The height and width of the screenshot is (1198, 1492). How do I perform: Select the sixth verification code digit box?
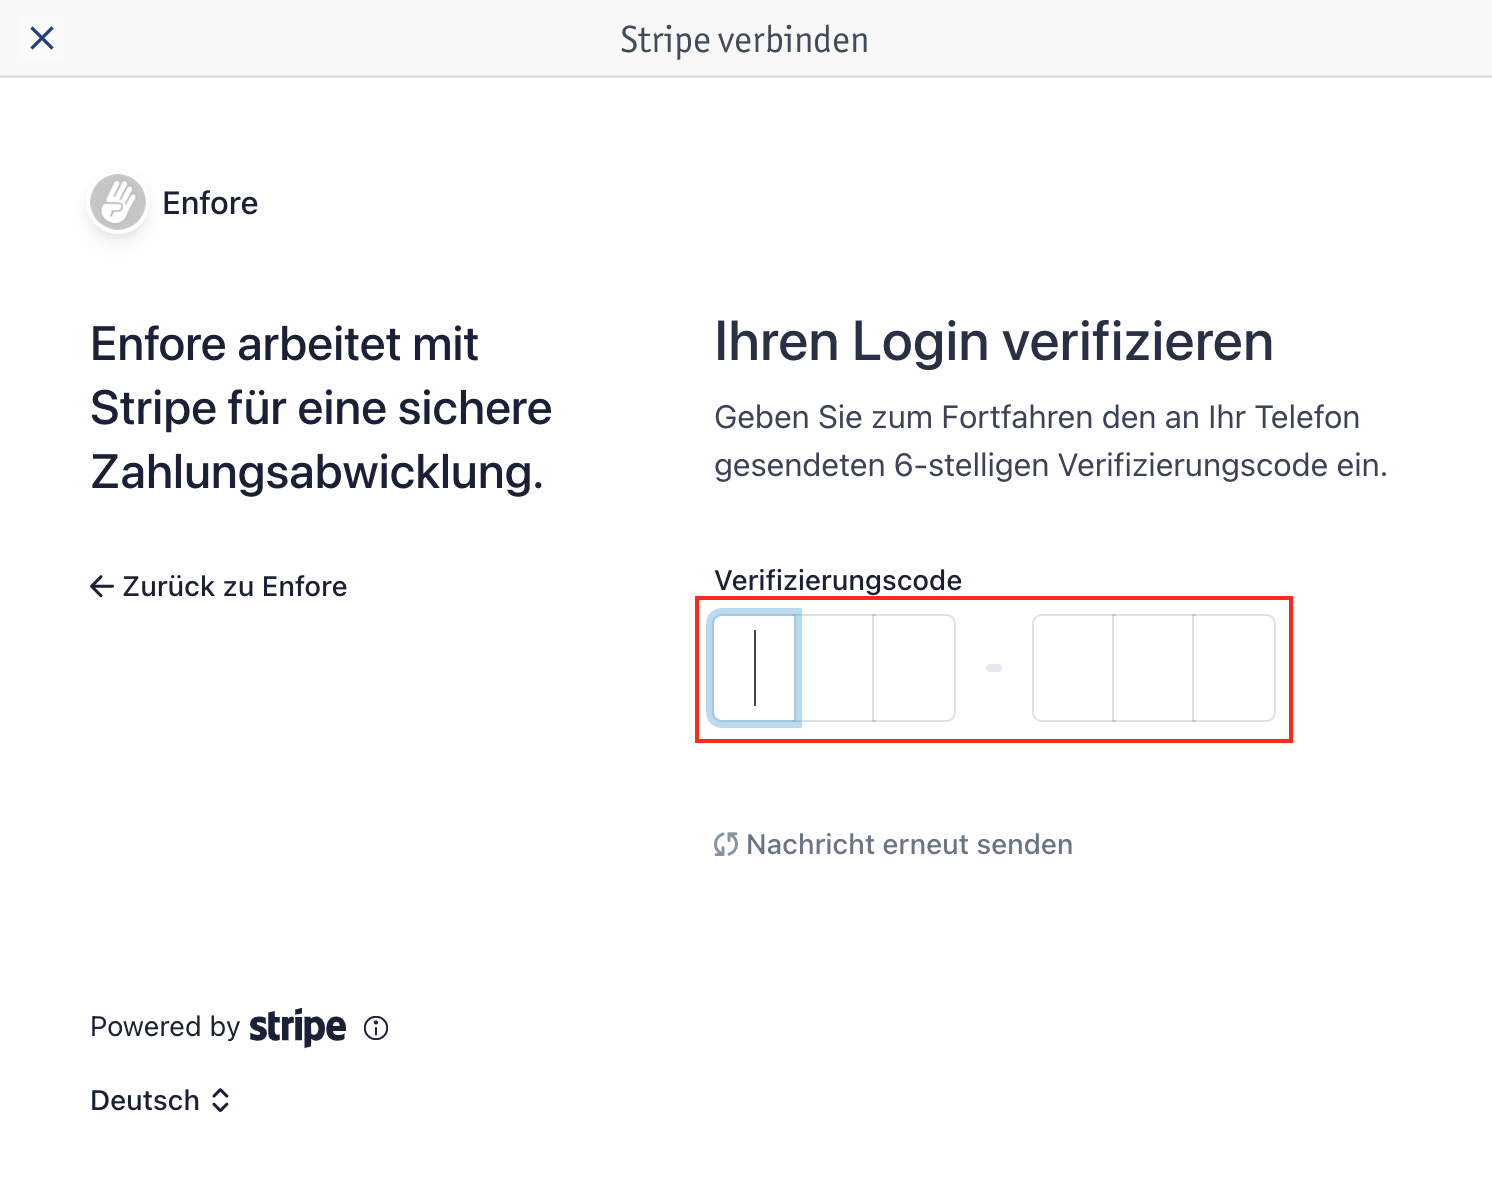pyautogui.click(x=1234, y=668)
